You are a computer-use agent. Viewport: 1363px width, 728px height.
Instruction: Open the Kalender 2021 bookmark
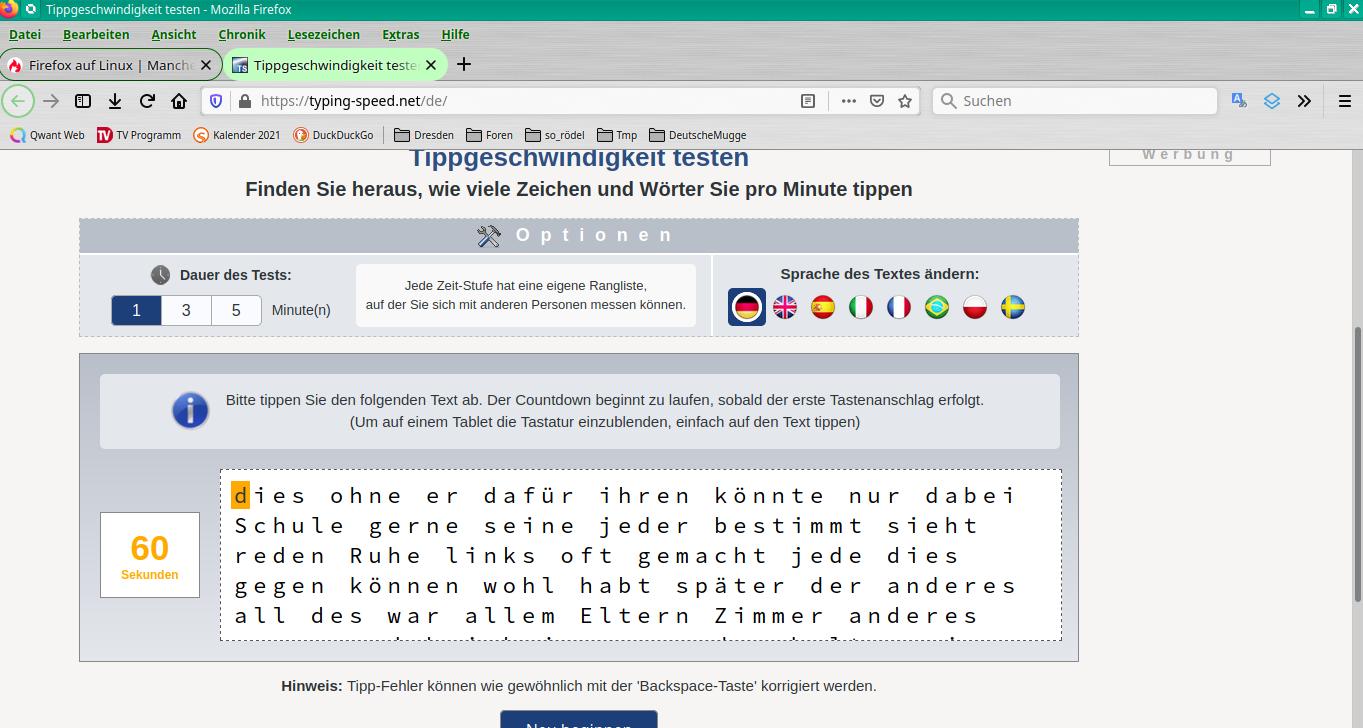[237, 135]
